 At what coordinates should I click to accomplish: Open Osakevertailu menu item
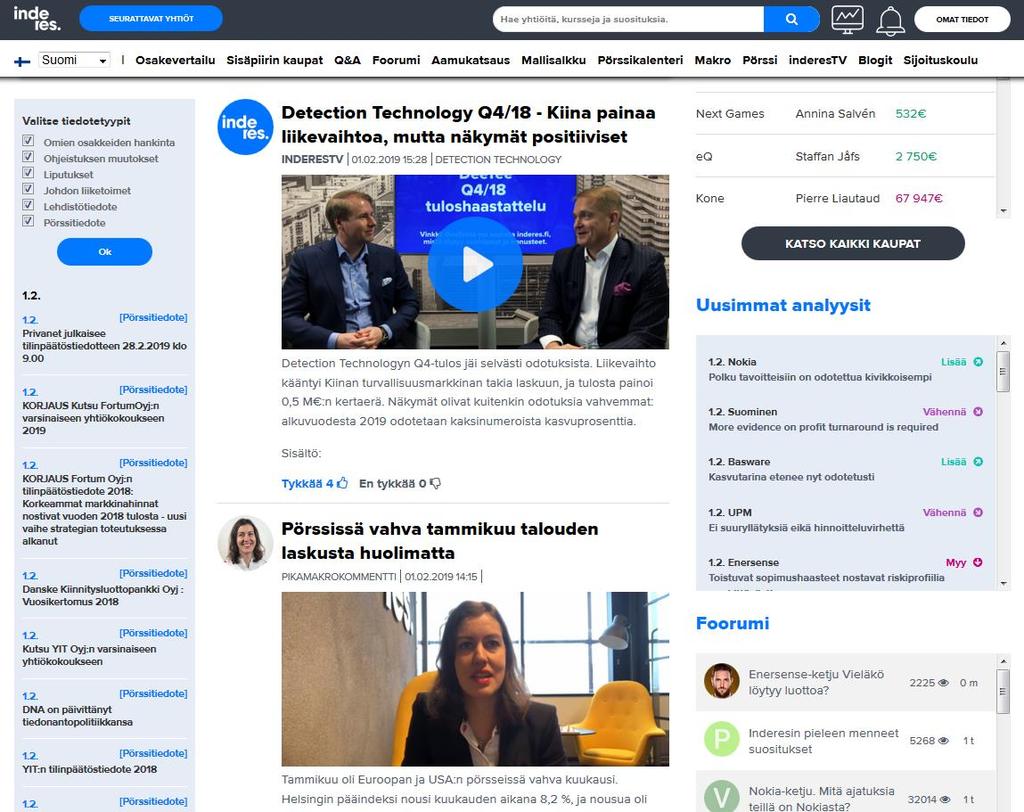[175, 60]
